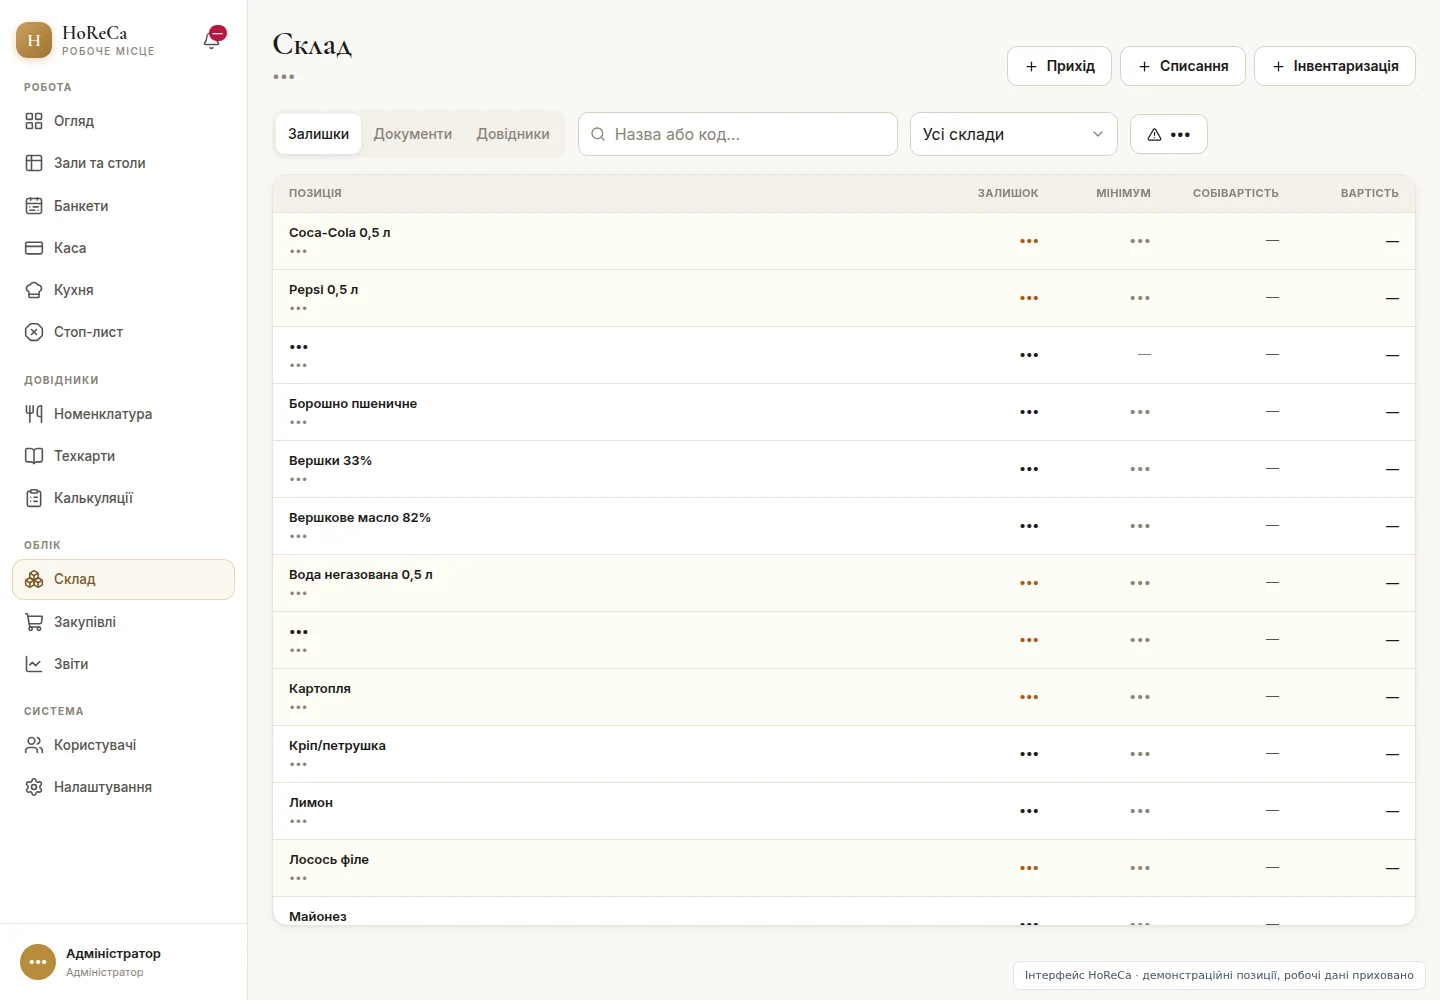Click the Адміністратор user name
The height and width of the screenshot is (1000, 1440).
(x=113, y=954)
